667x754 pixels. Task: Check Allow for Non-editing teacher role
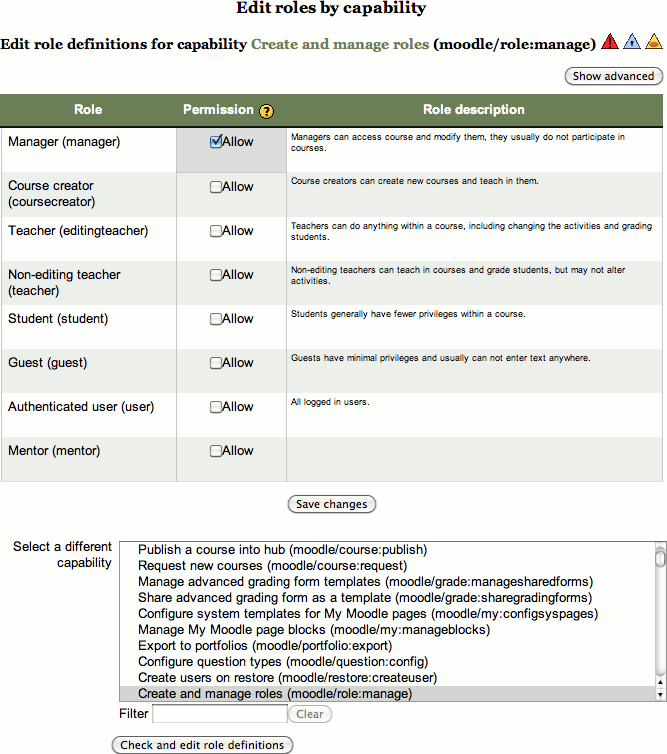coord(215,275)
